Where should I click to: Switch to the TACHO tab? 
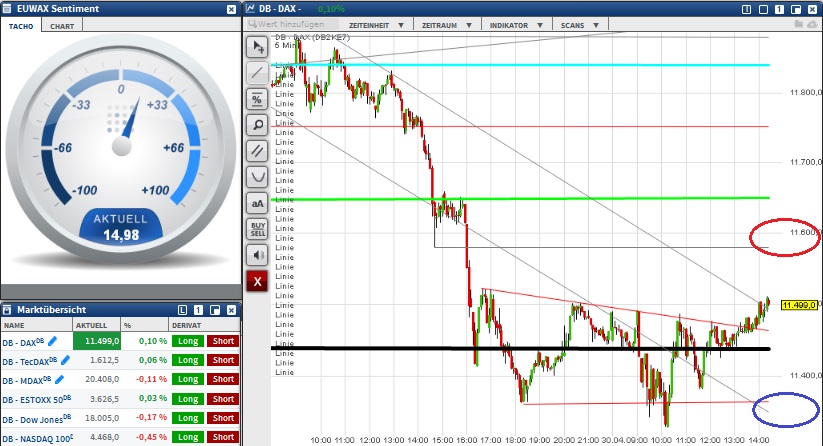[x=21, y=26]
